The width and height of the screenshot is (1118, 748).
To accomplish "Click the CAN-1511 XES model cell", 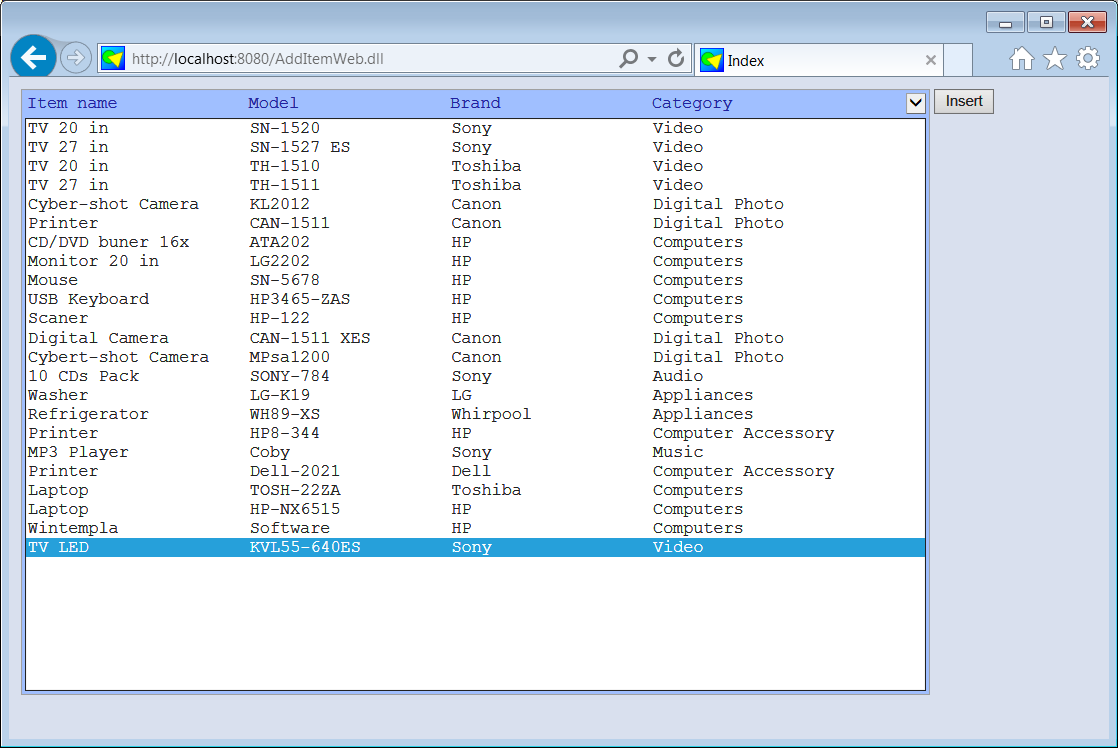I will (309, 338).
